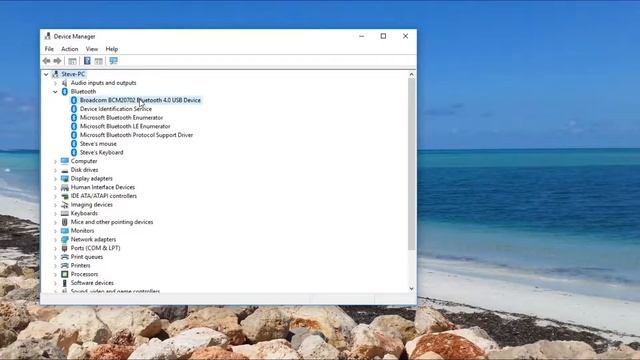Screen dimensions: 640x360
Task: Select Microsoft Bluetooth Enumerator entry
Action: (121, 118)
